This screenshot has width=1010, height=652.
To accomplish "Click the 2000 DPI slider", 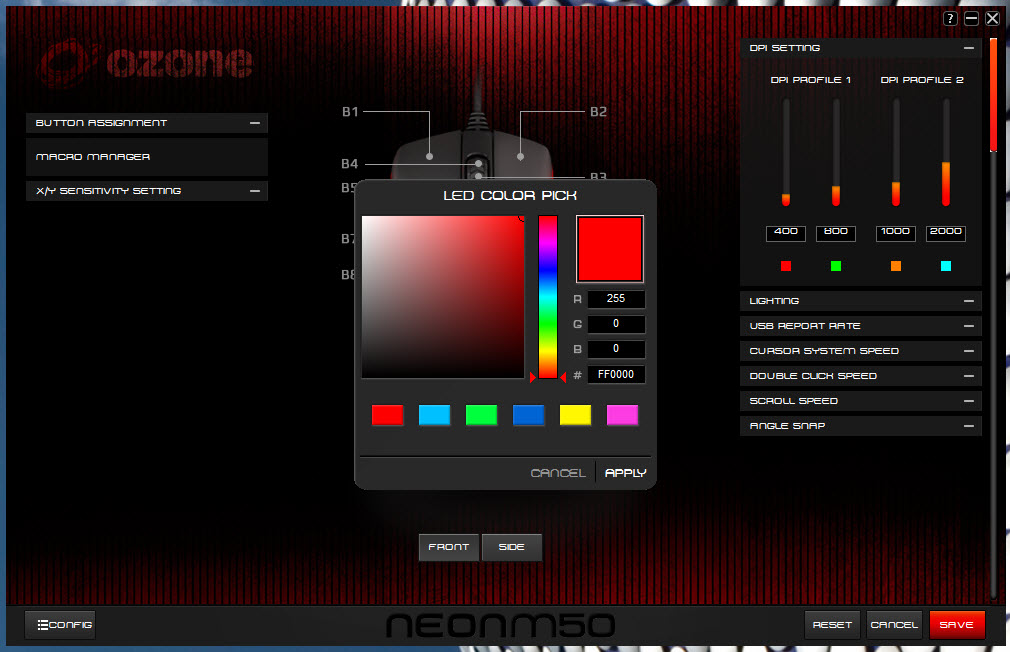I will pyautogui.click(x=946, y=153).
